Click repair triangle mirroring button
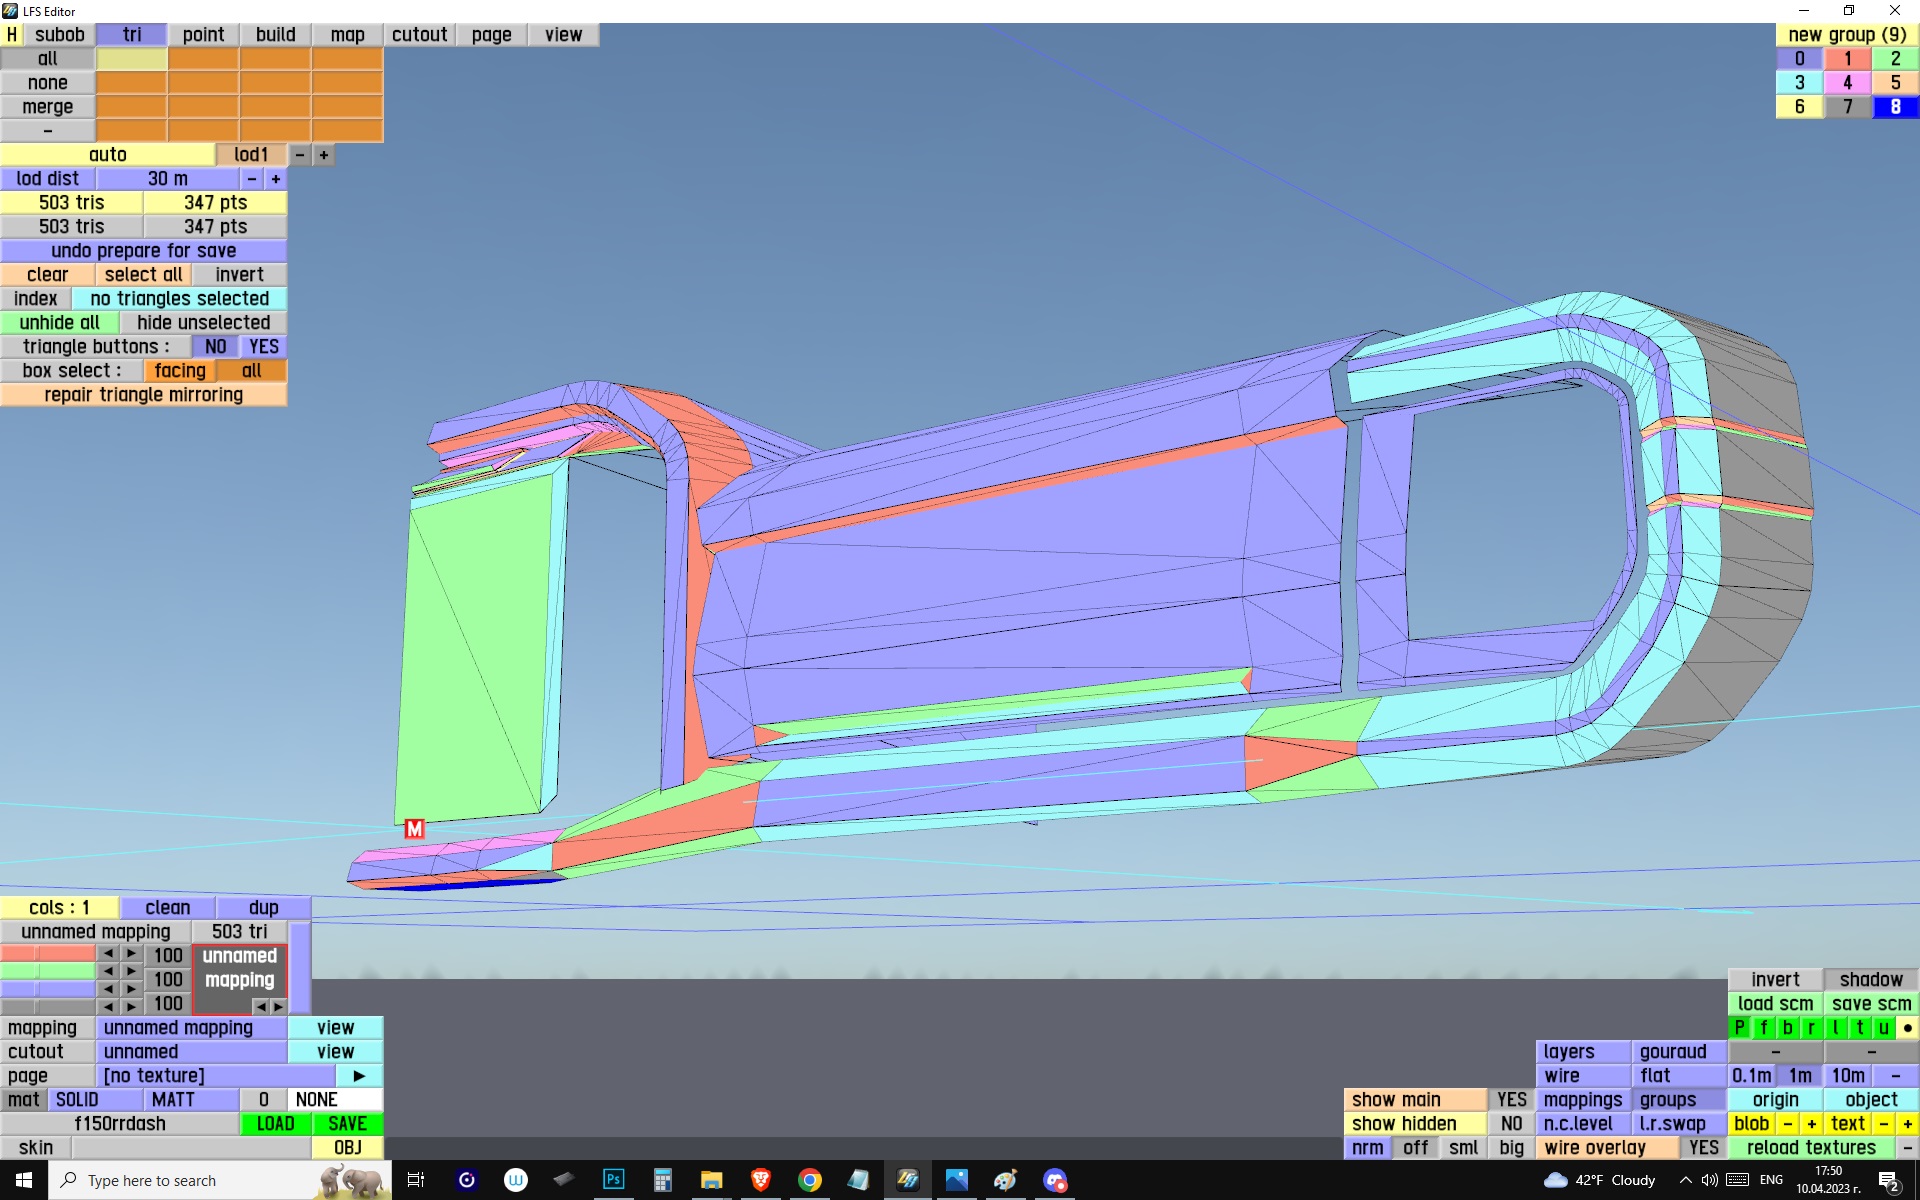The image size is (1920, 1200). (x=143, y=395)
